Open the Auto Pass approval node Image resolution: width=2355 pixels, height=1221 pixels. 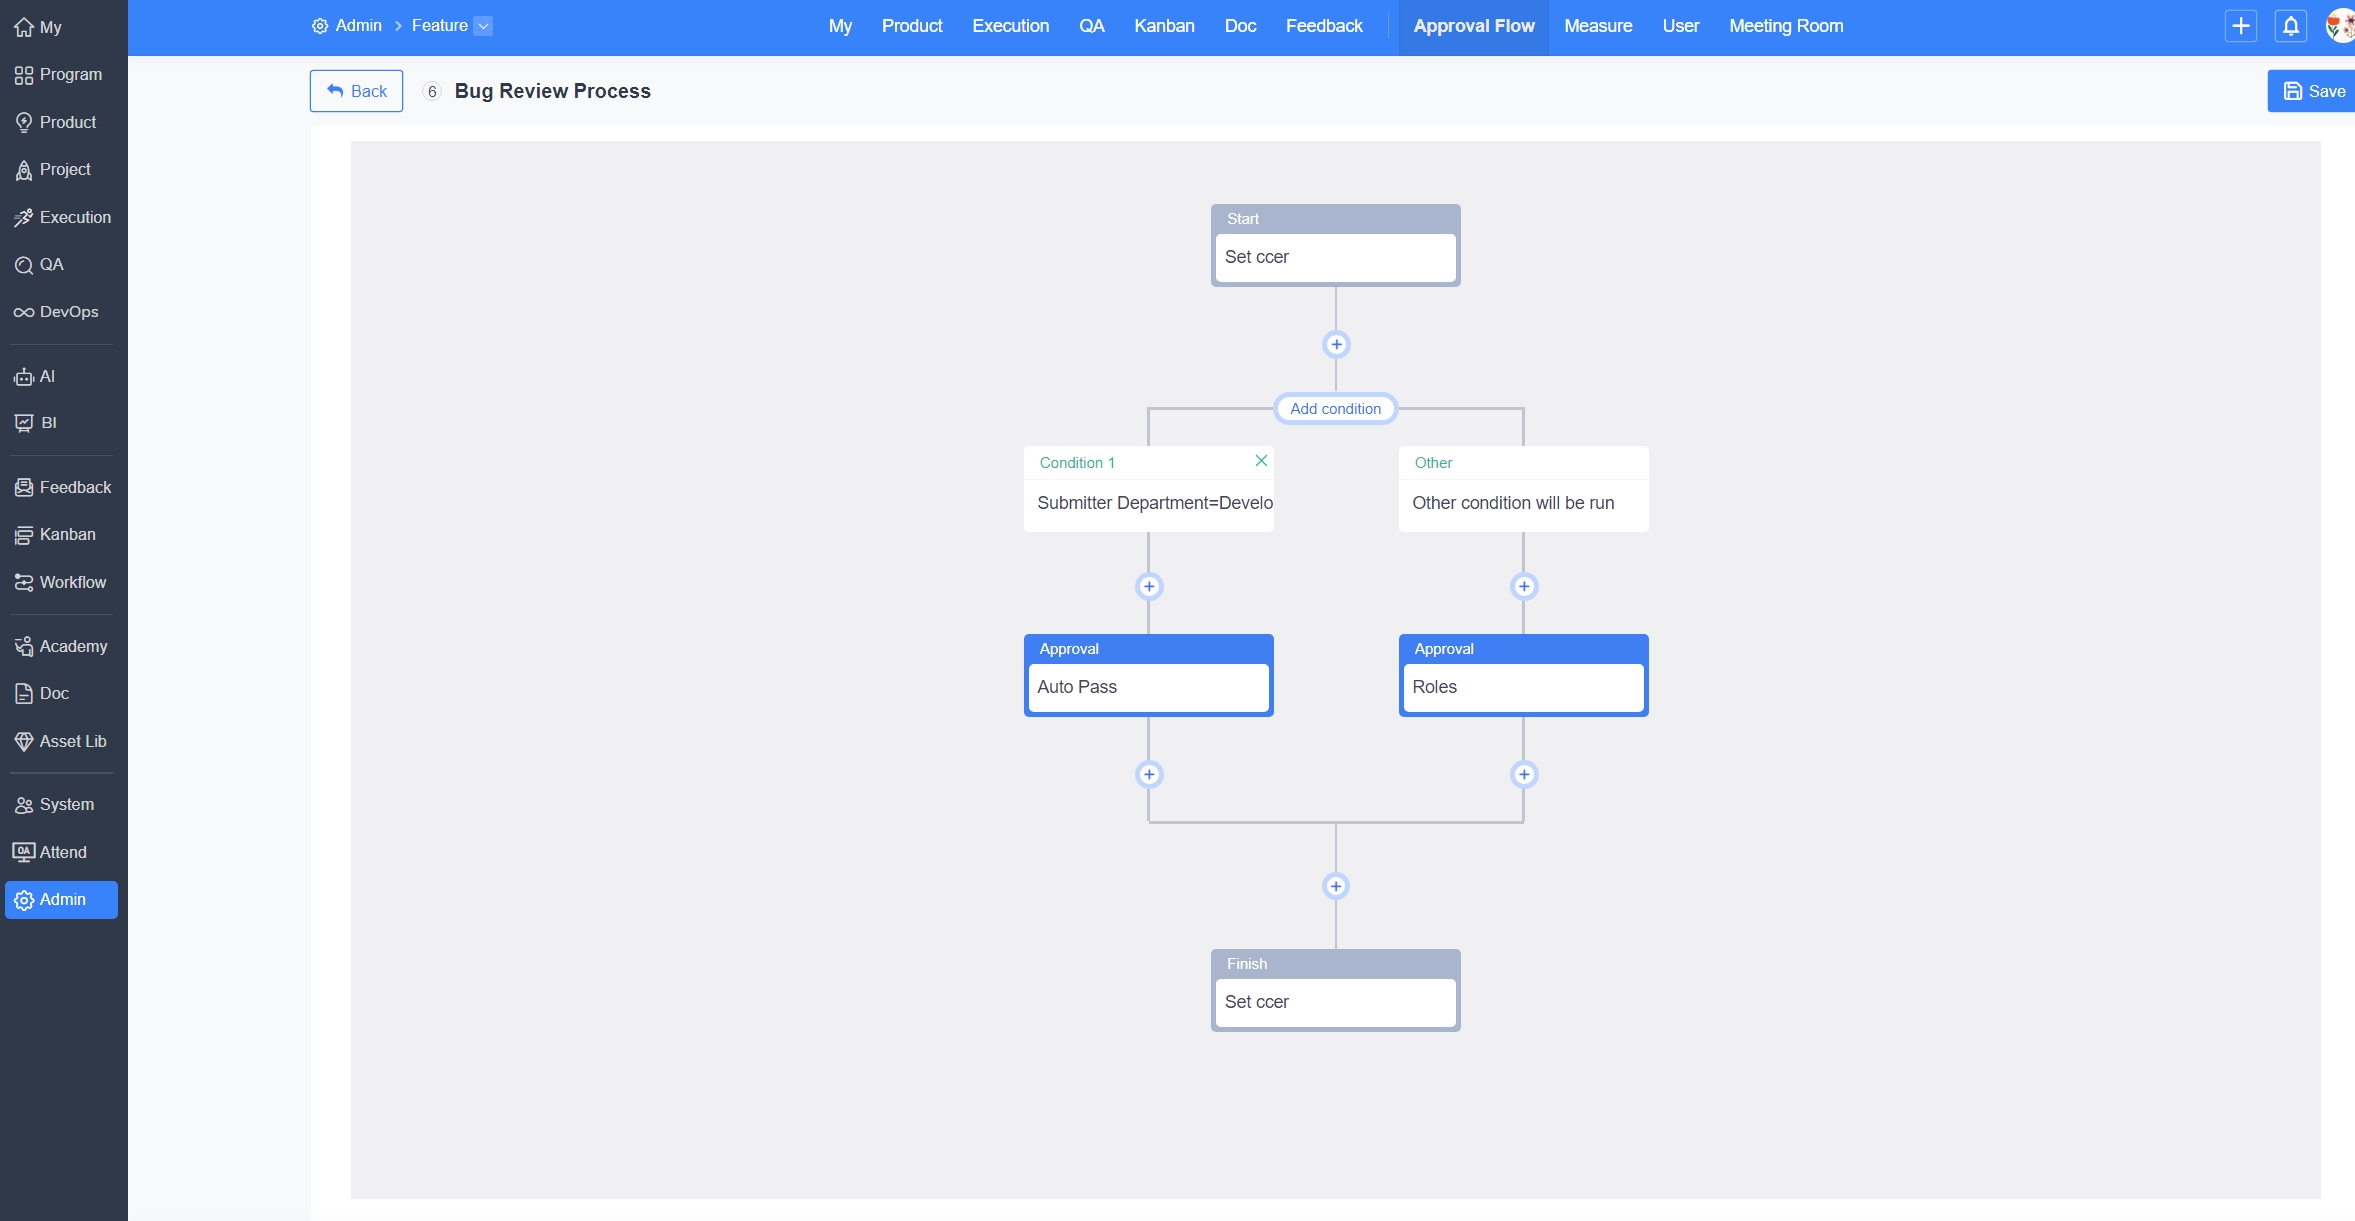pos(1148,687)
